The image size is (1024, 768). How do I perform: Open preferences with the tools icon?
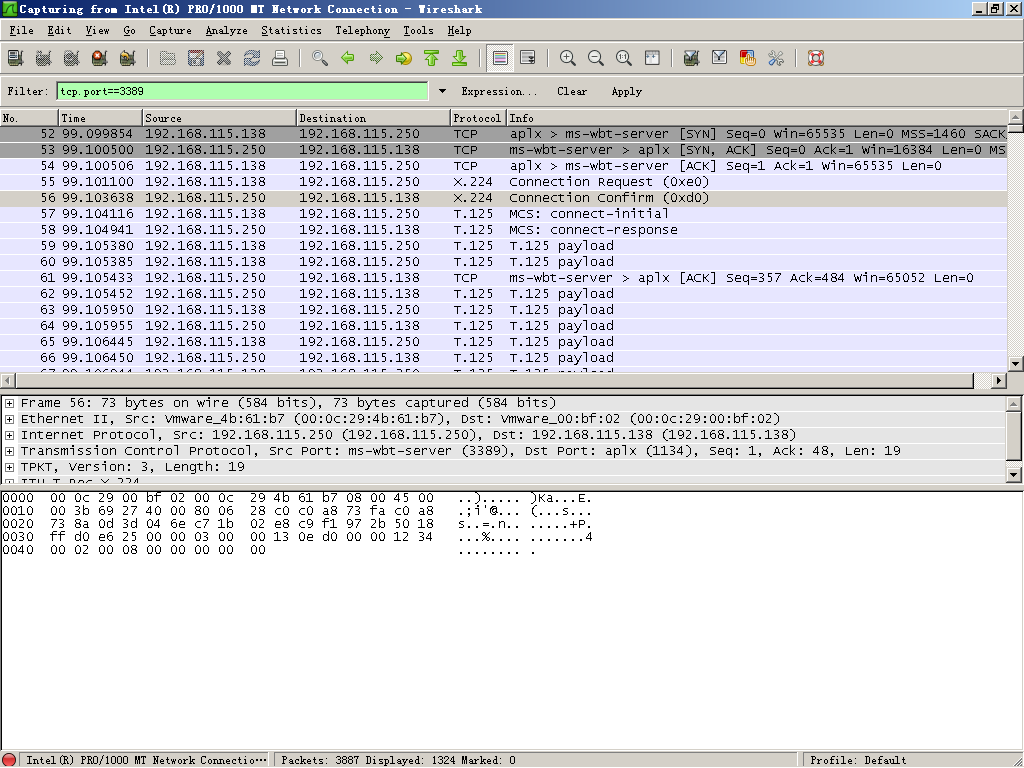(x=776, y=58)
